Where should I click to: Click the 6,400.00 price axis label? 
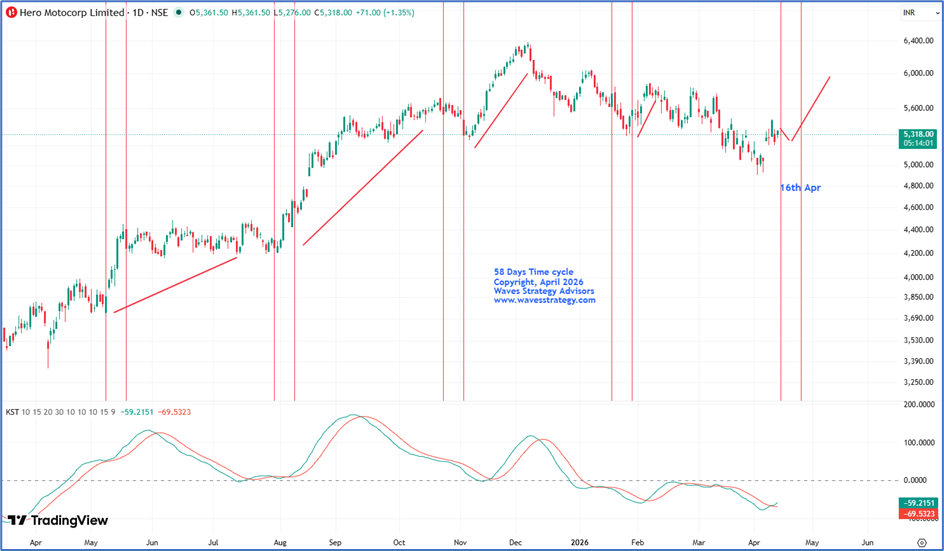[917, 41]
